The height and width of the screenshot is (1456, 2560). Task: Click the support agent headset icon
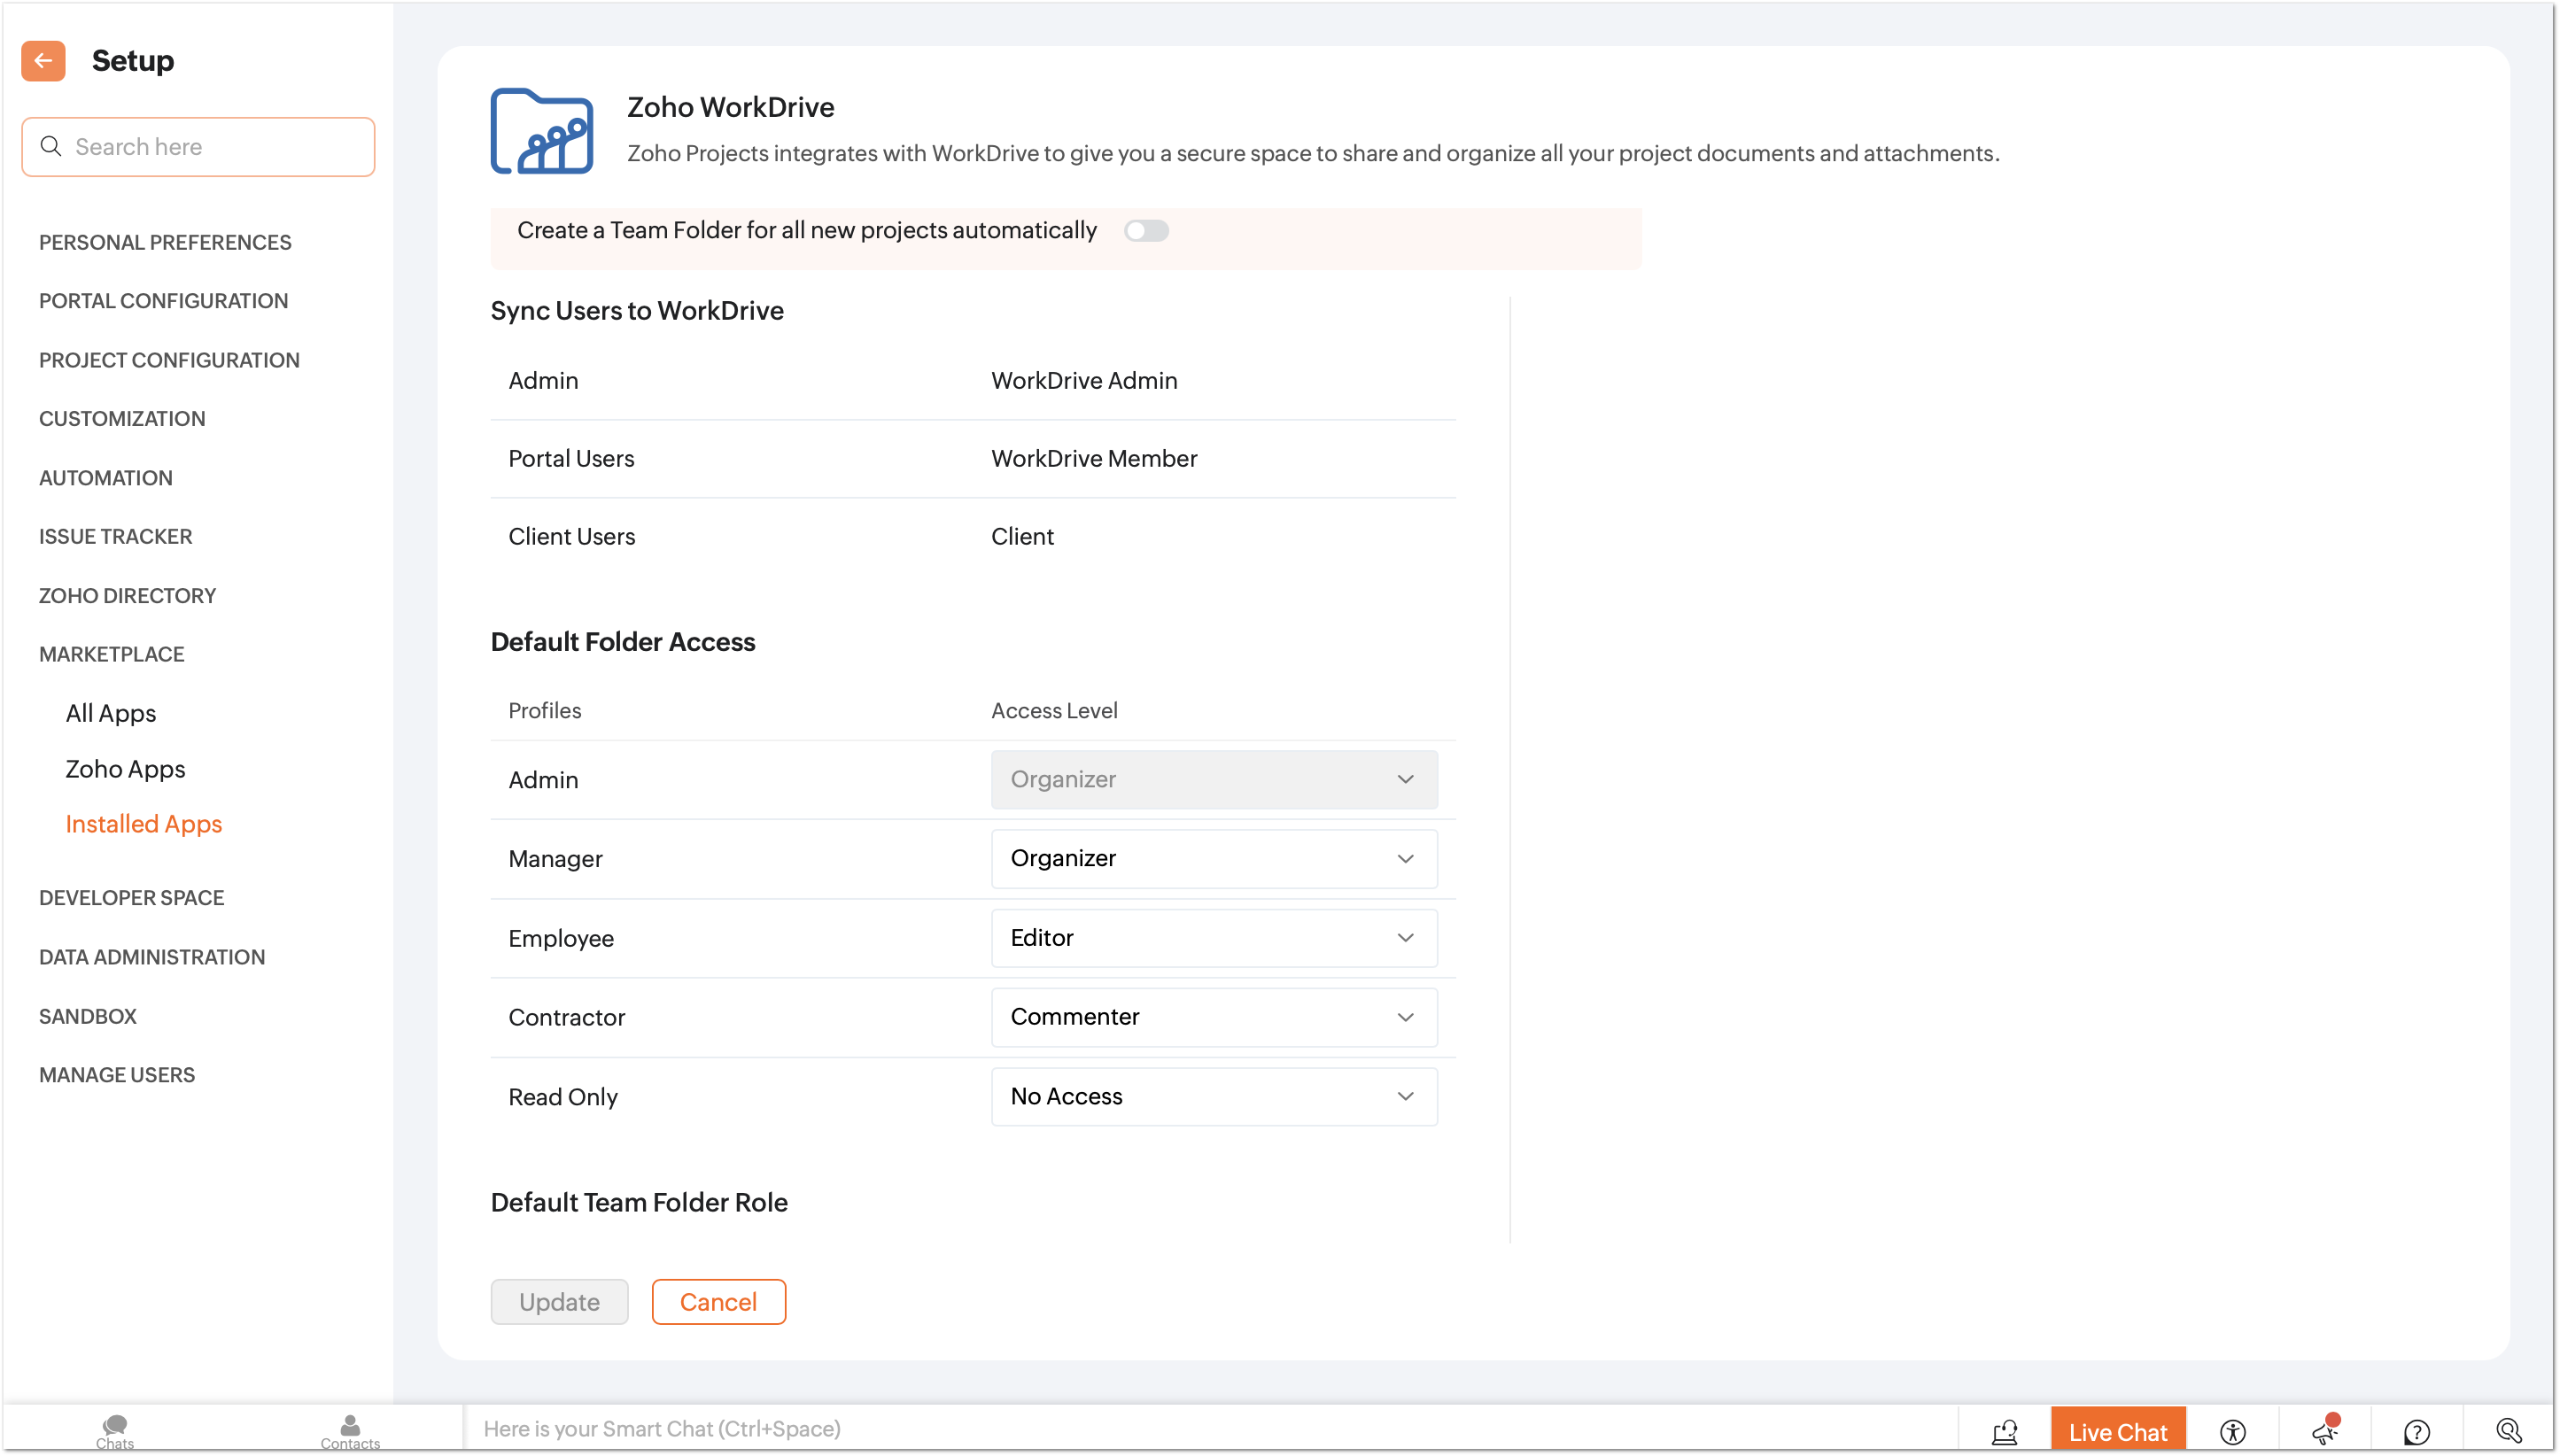[x=2004, y=1432]
